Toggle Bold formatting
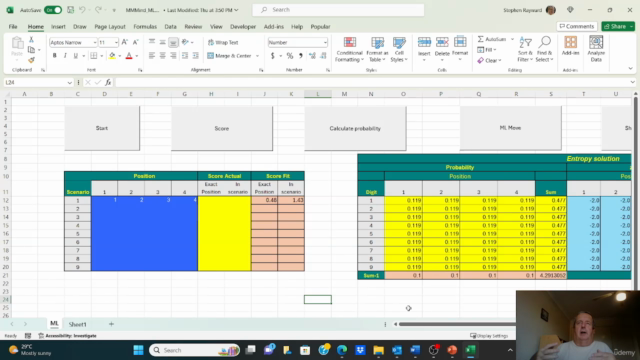The height and width of the screenshot is (360, 640). [54, 56]
